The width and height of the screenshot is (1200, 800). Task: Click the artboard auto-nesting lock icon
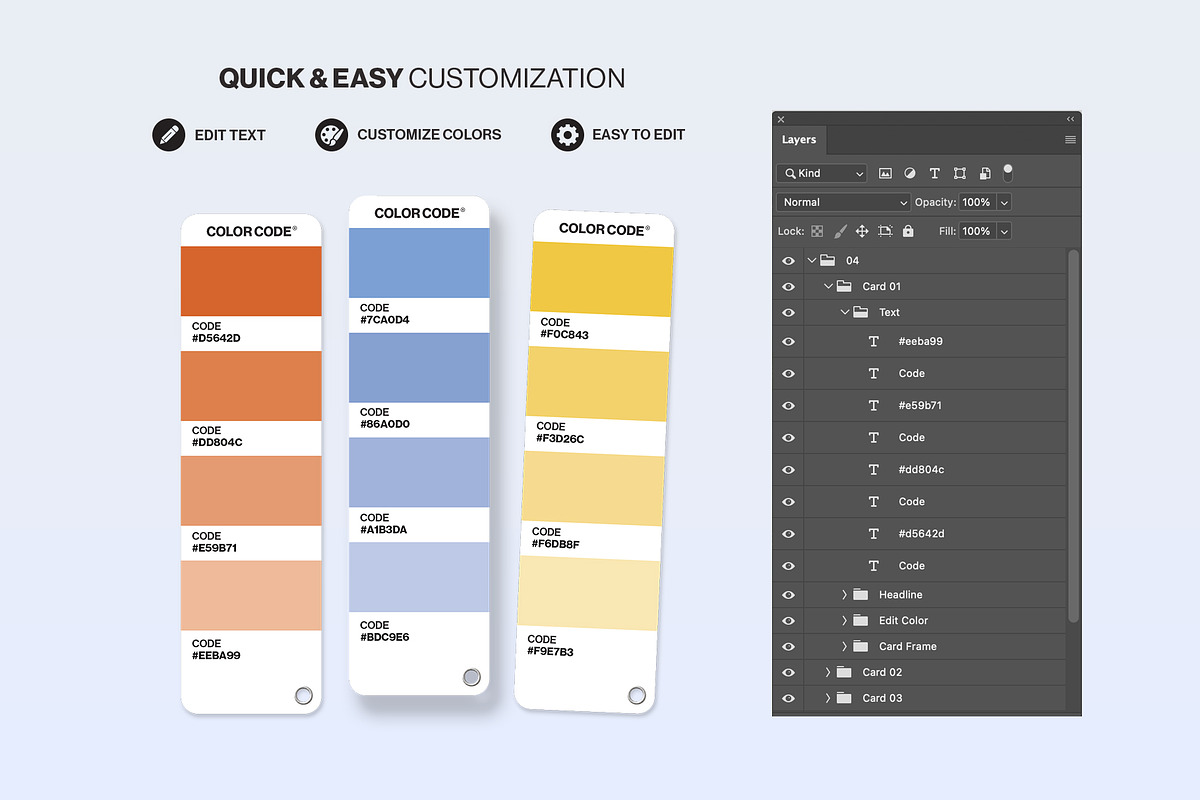point(885,231)
